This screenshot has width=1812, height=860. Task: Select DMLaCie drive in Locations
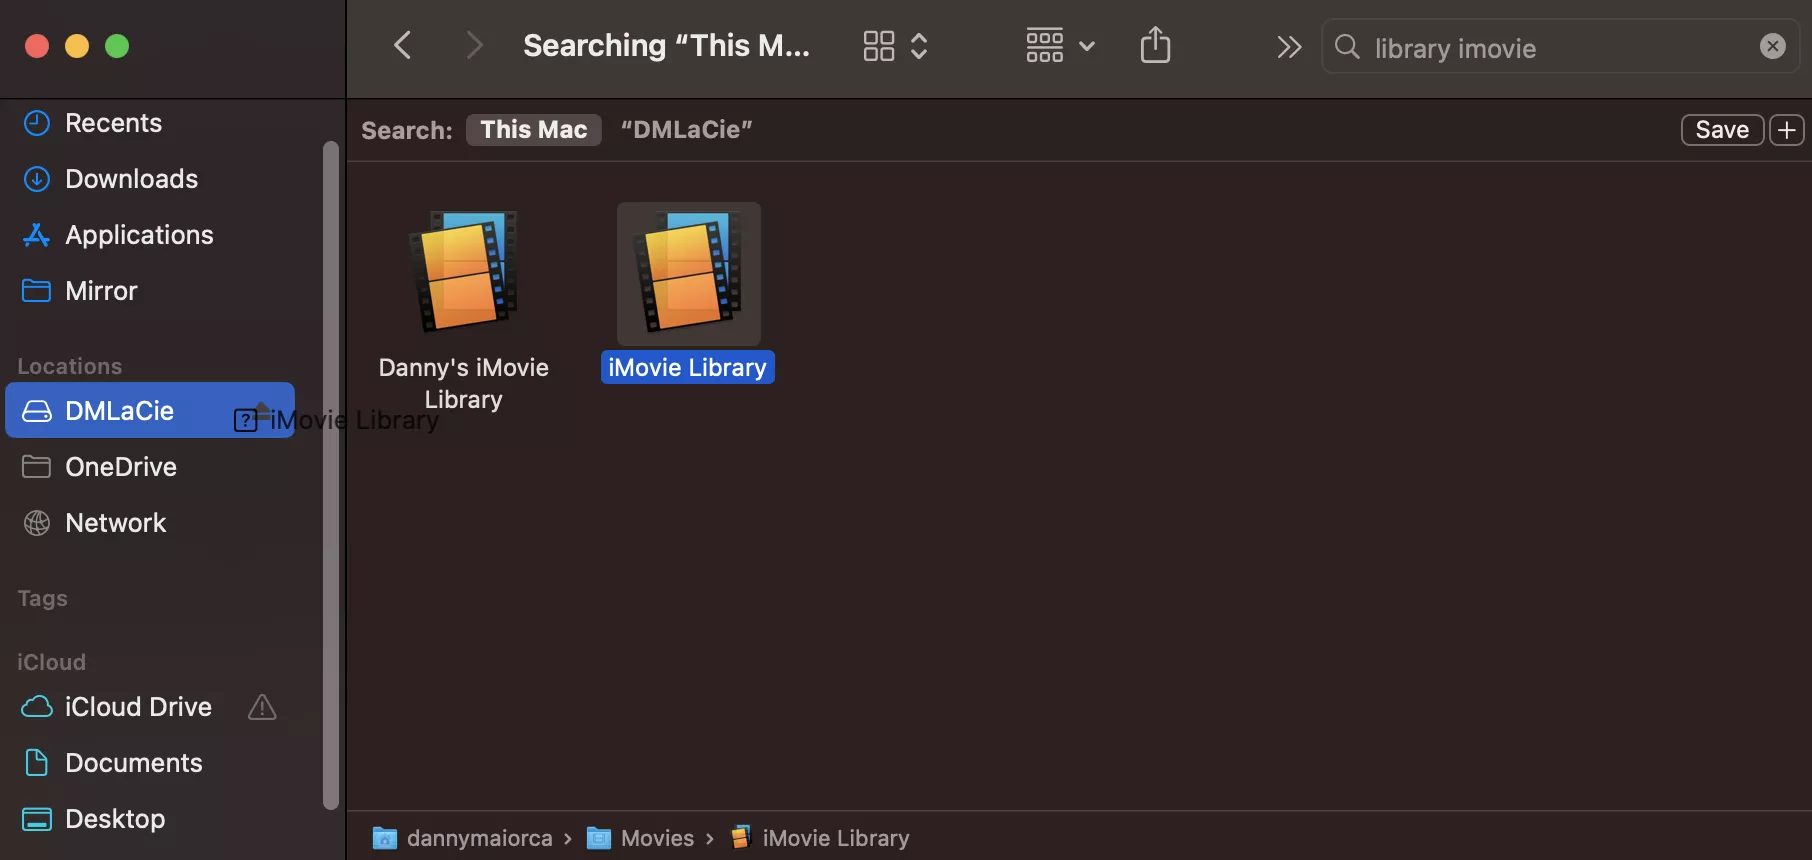tap(150, 410)
